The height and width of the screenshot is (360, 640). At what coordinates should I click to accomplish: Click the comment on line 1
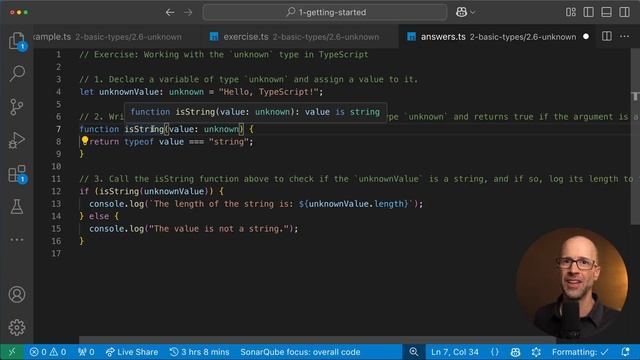[224, 55]
